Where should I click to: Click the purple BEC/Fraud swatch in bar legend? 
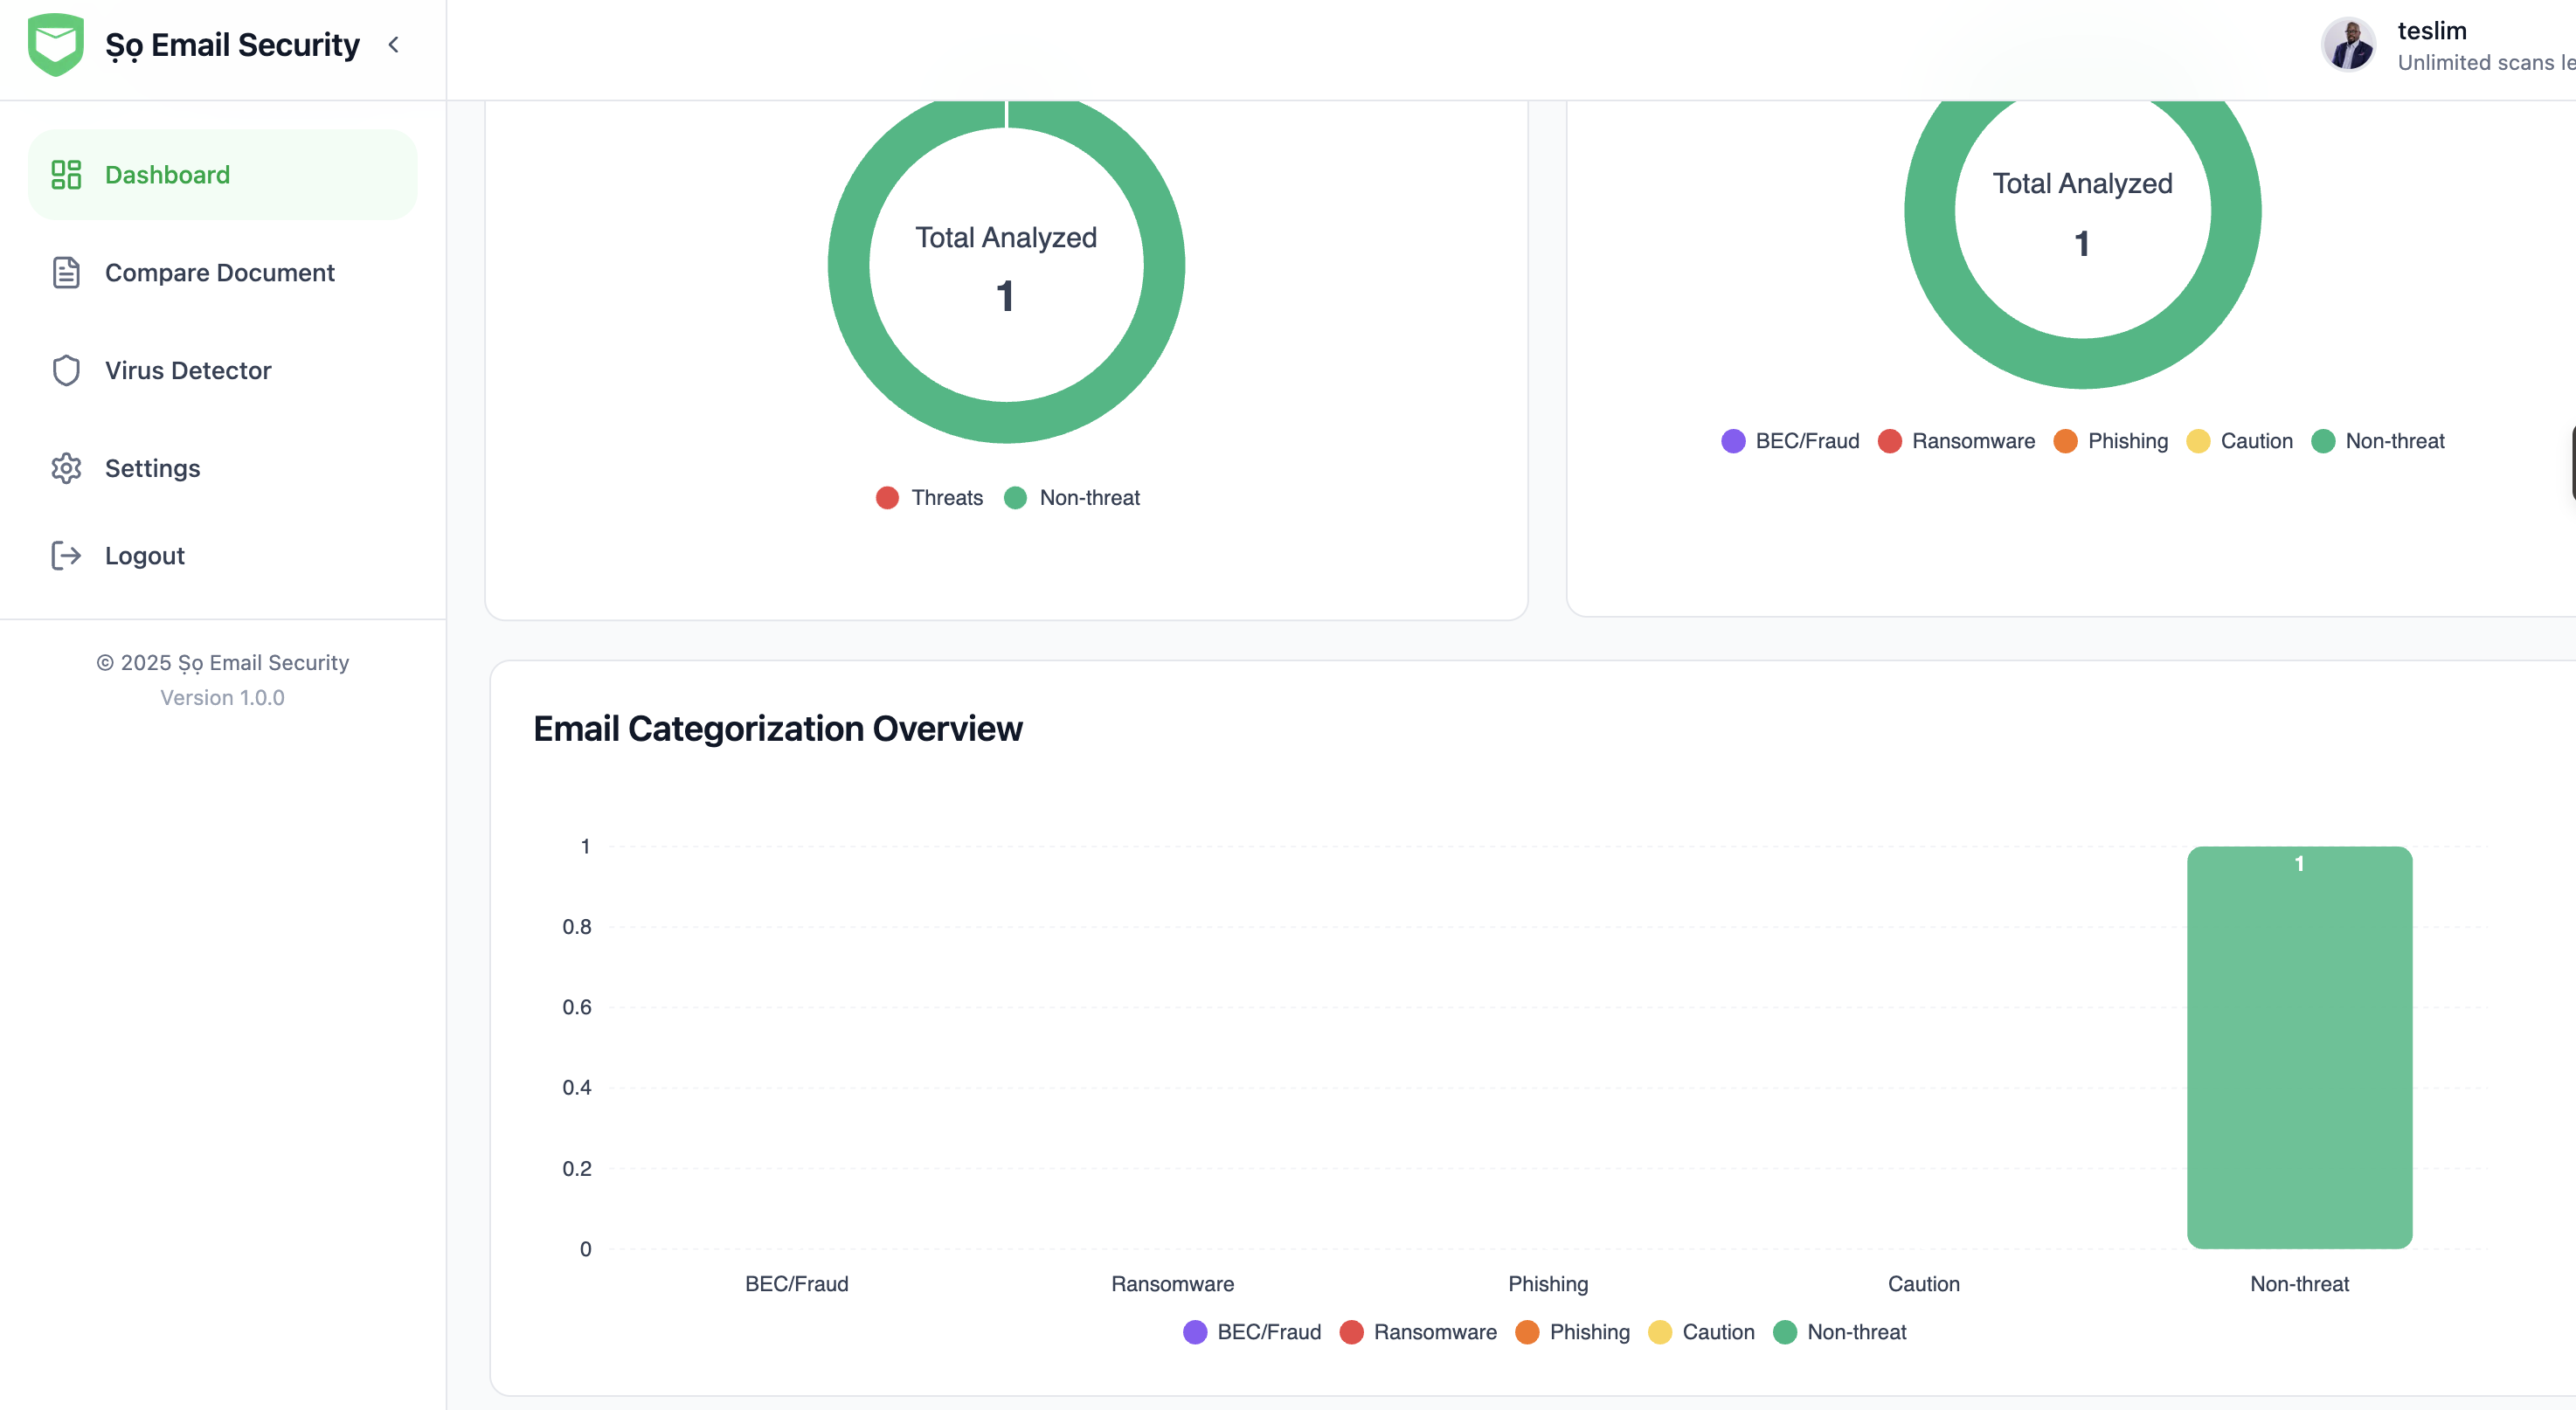pyautogui.click(x=1195, y=1332)
